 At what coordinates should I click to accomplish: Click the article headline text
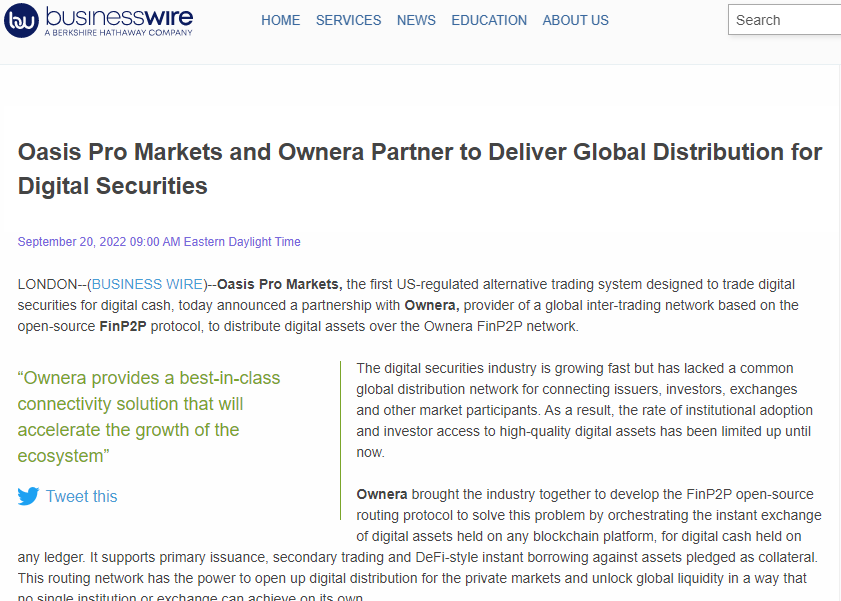[419, 169]
